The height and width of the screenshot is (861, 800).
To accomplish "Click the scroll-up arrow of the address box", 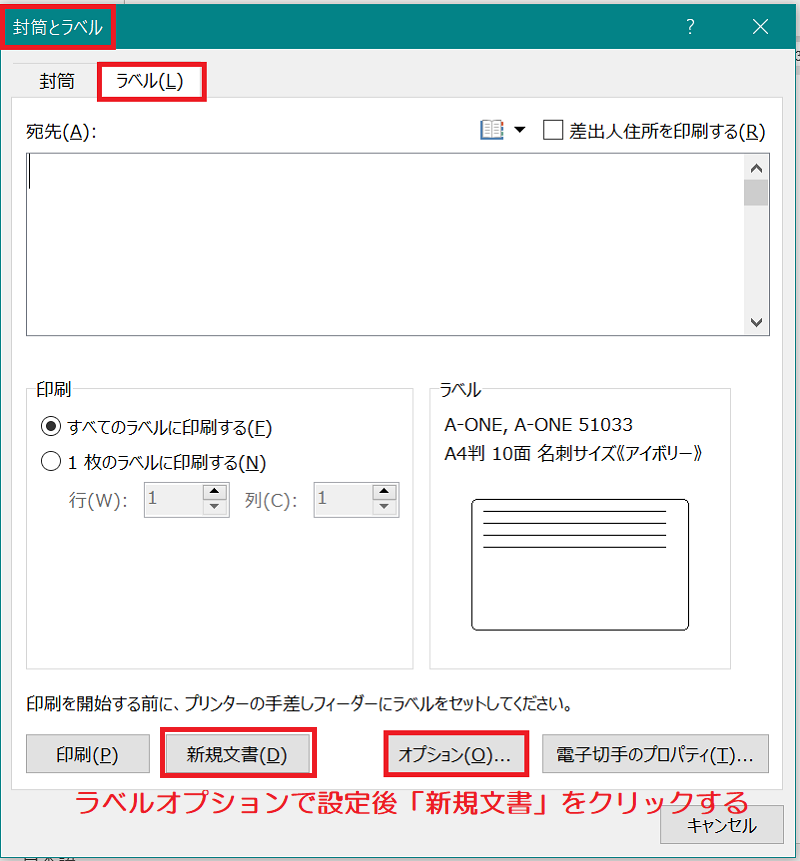I will (759, 167).
